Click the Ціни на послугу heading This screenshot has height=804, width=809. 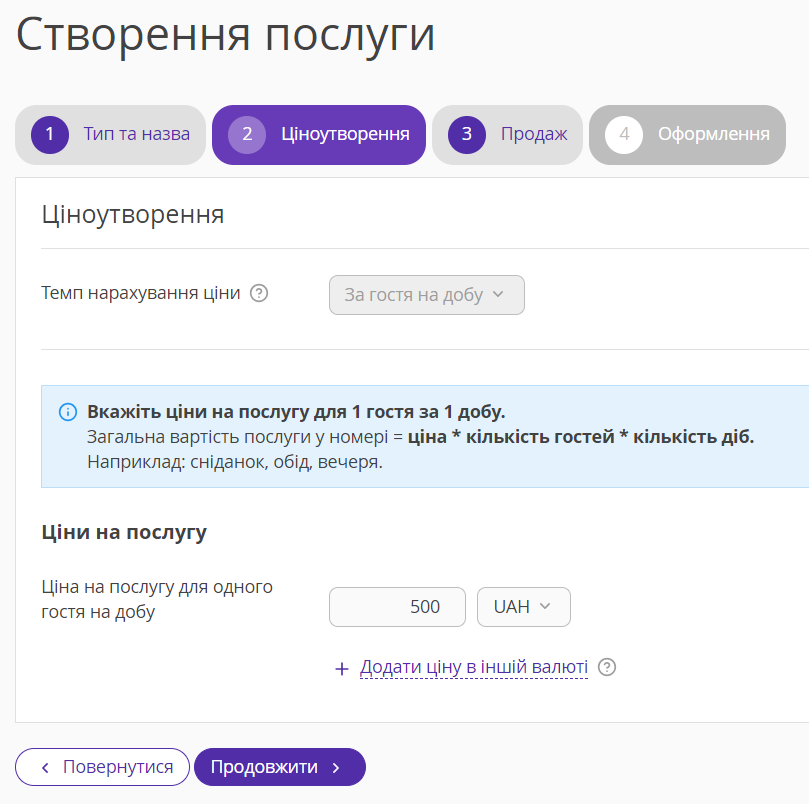click(x=124, y=532)
